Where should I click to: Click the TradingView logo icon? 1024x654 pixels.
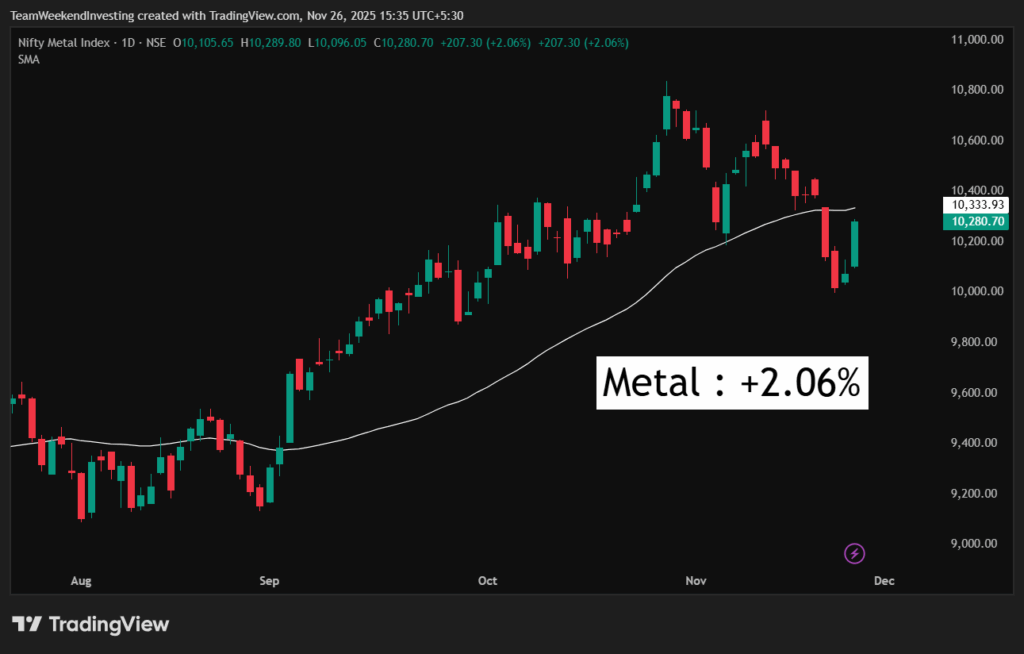click(27, 624)
